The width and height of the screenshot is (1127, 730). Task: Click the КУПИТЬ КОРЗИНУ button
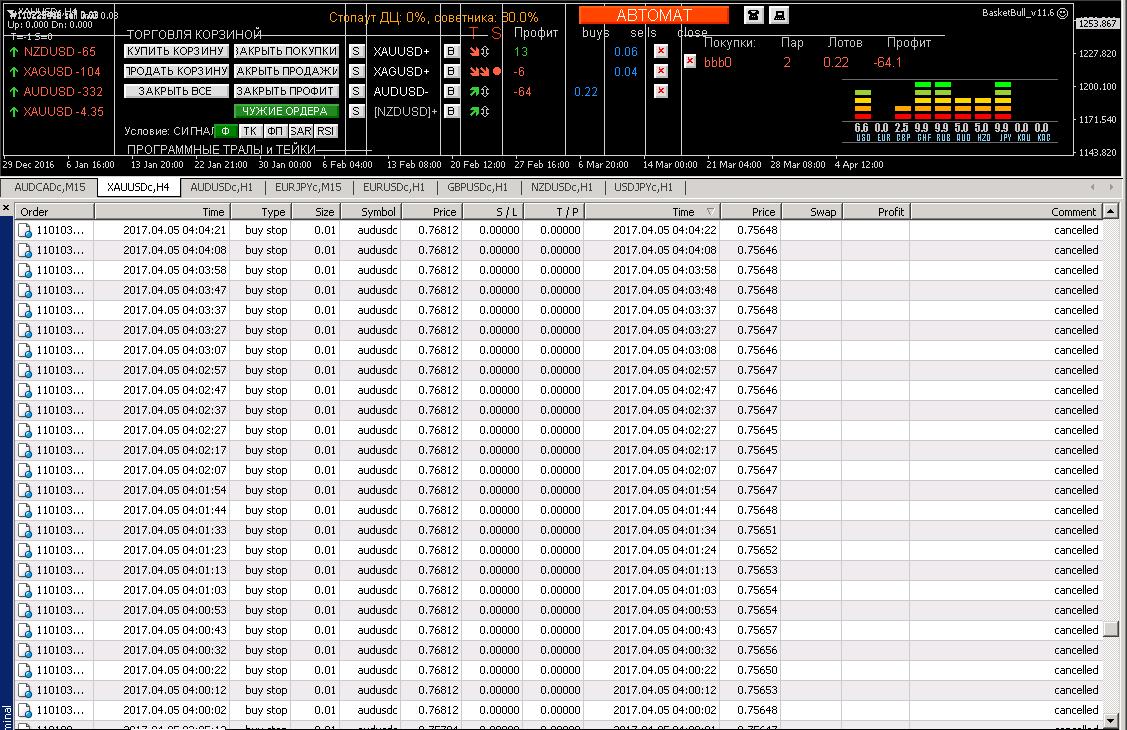(176, 51)
